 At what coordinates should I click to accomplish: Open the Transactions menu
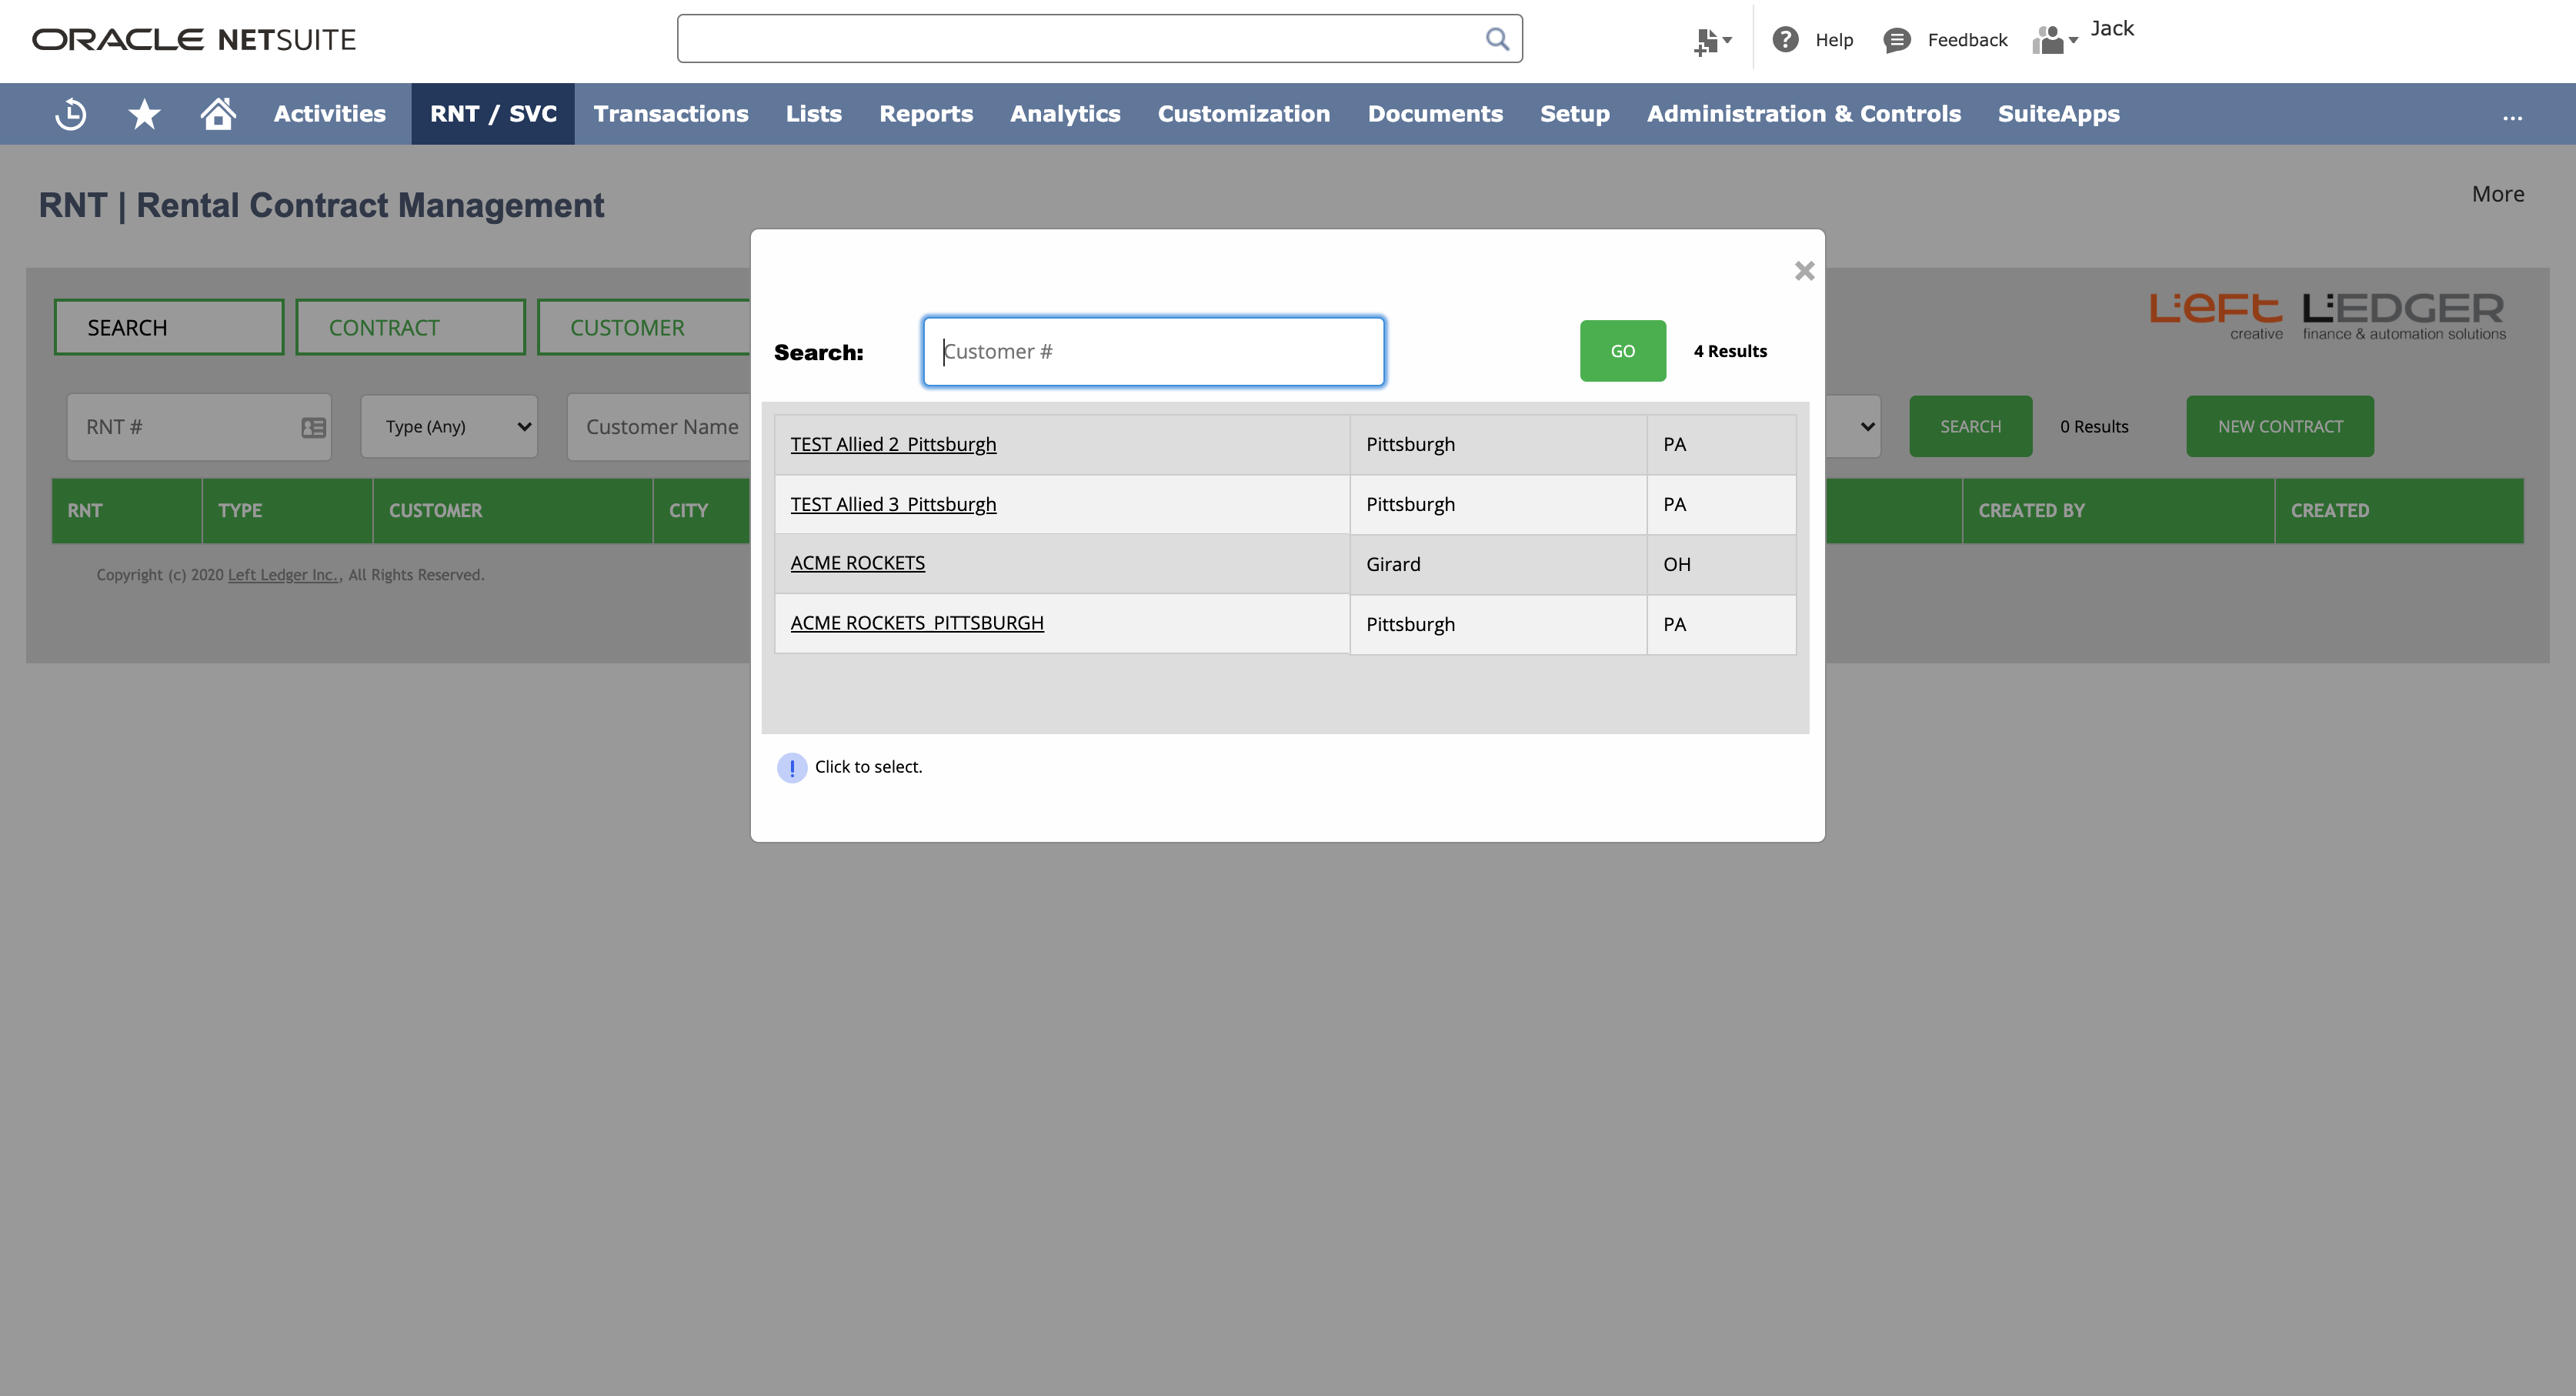[x=670, y=114]
